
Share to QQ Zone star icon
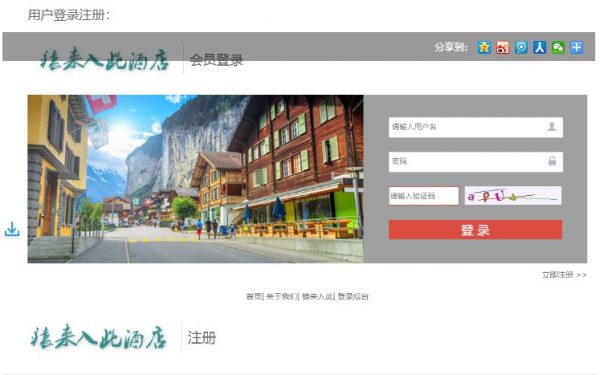pyautogui.click(x=484, y=47)
